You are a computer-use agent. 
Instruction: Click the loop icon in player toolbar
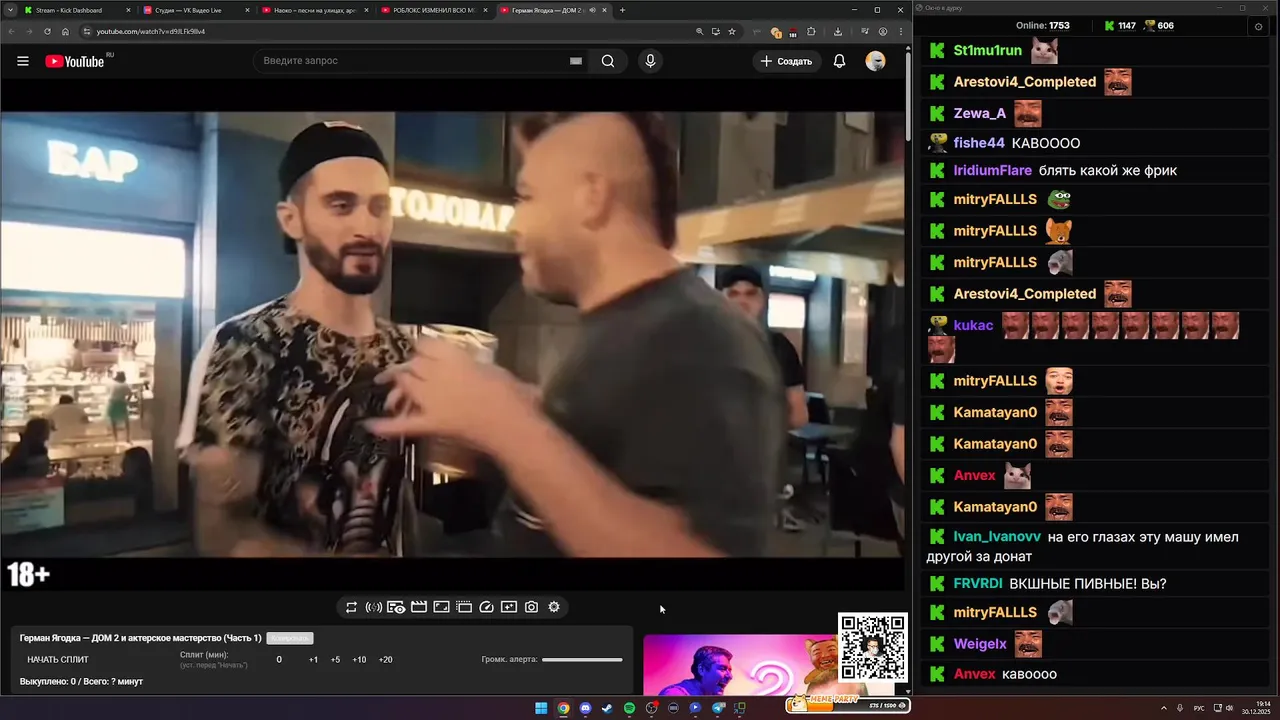click(x=351, y=607)
